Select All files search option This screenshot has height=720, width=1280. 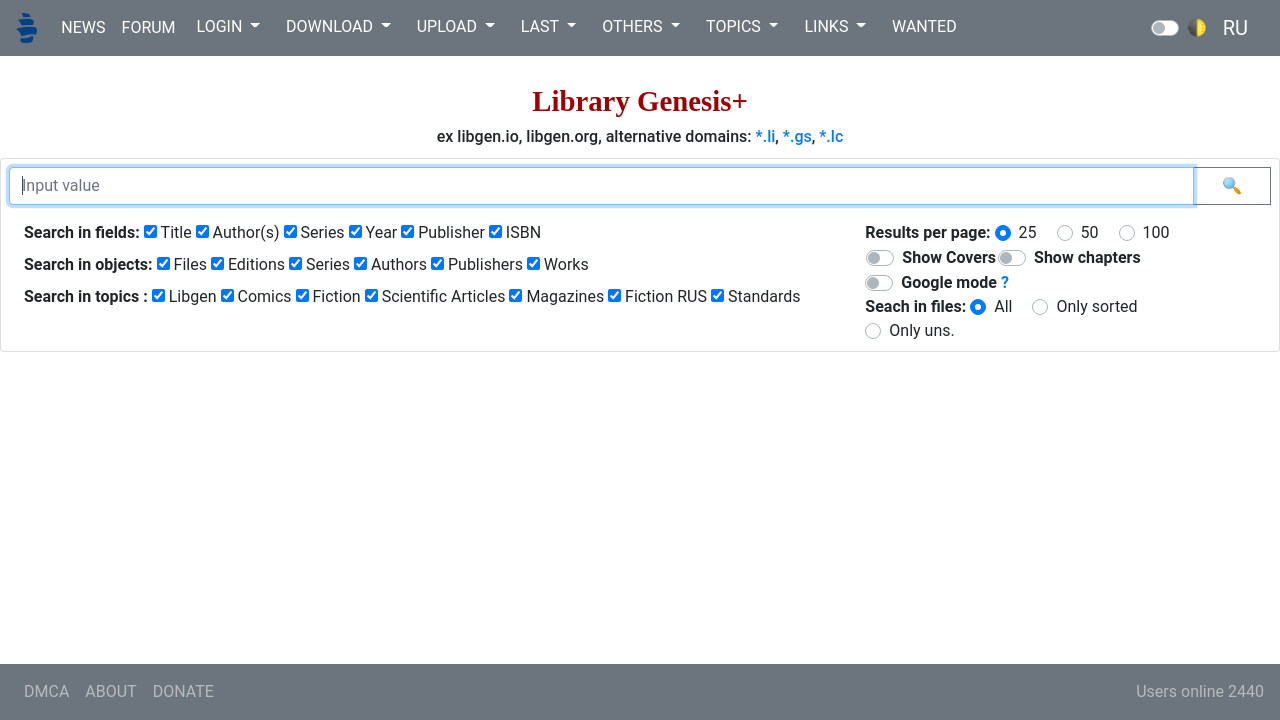tap(978, 307)
